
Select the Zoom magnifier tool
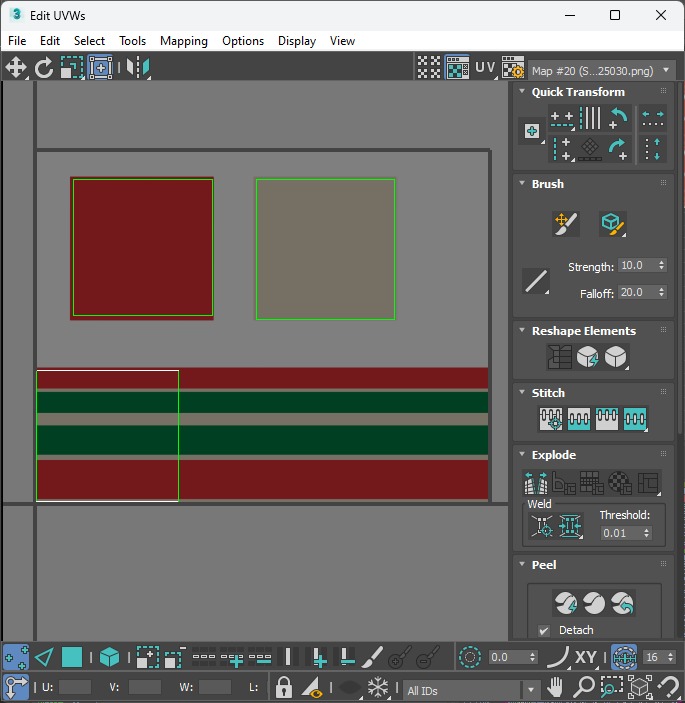[584, 686]
